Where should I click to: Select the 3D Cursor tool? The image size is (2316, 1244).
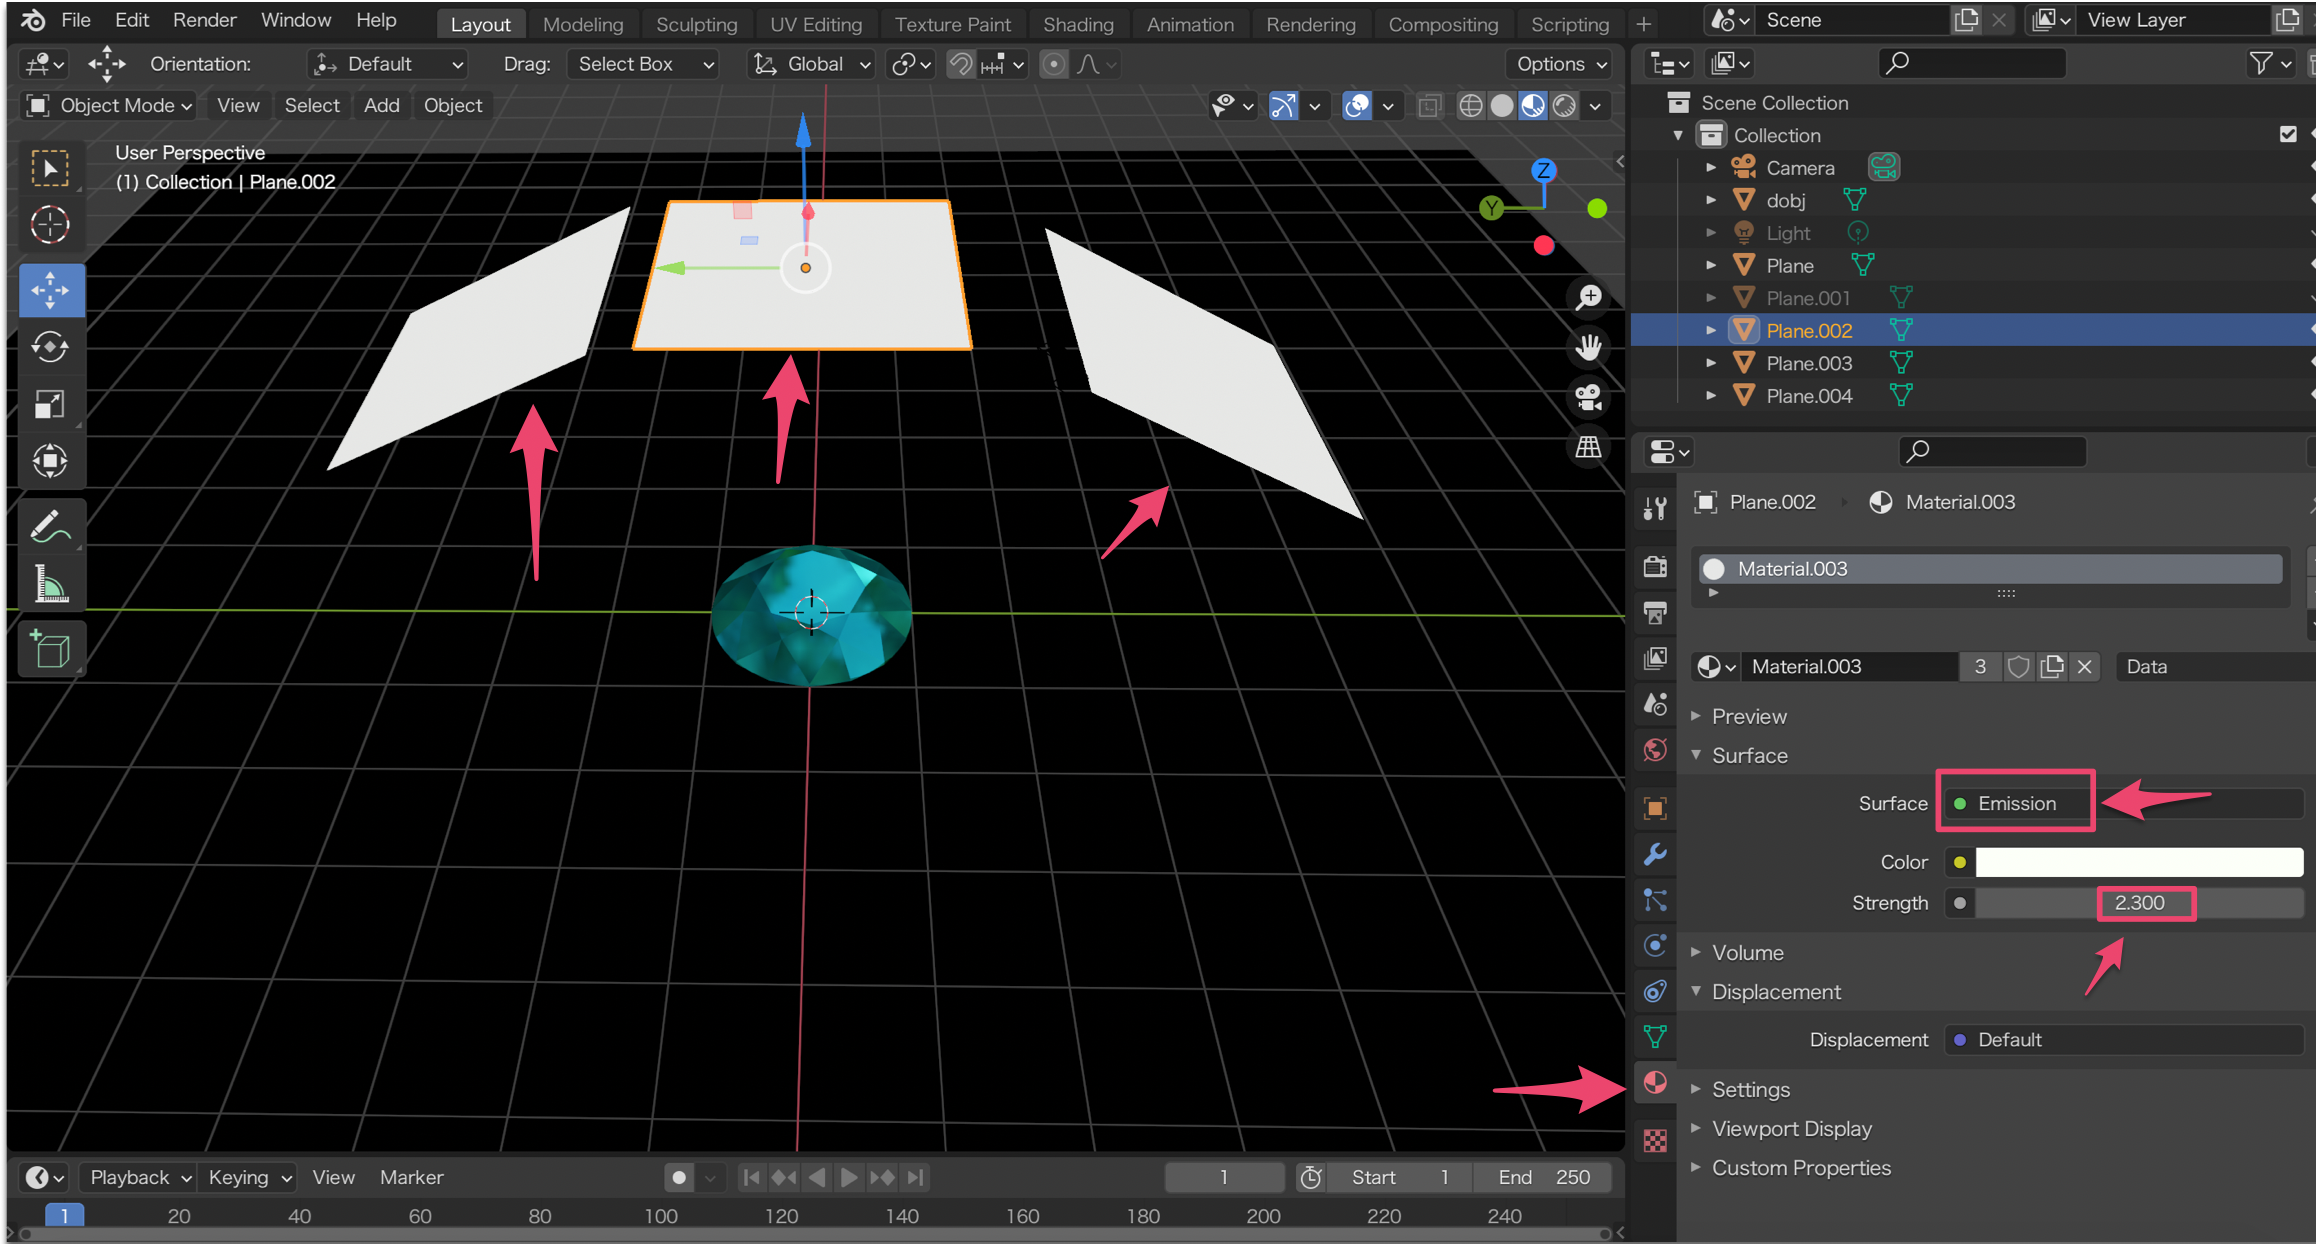tap(50, 225)
